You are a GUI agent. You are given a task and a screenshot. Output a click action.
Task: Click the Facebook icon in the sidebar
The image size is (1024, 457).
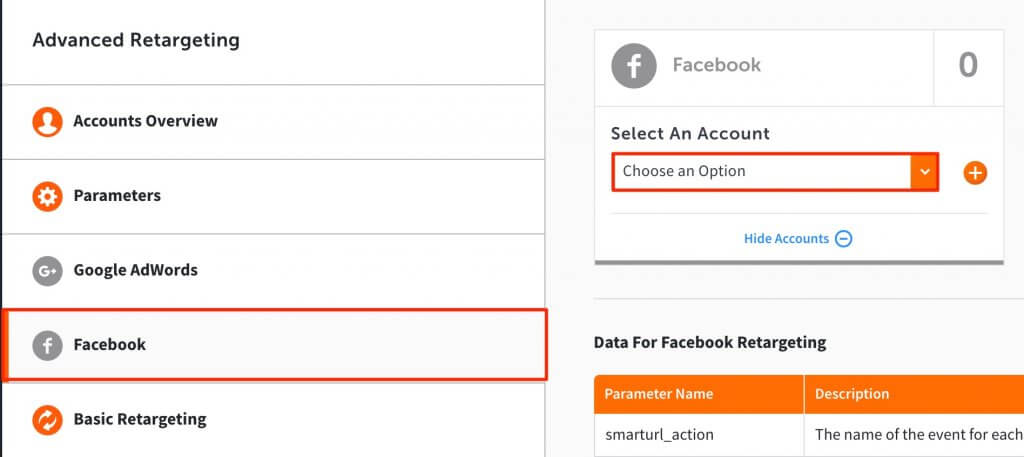[47, 345]
